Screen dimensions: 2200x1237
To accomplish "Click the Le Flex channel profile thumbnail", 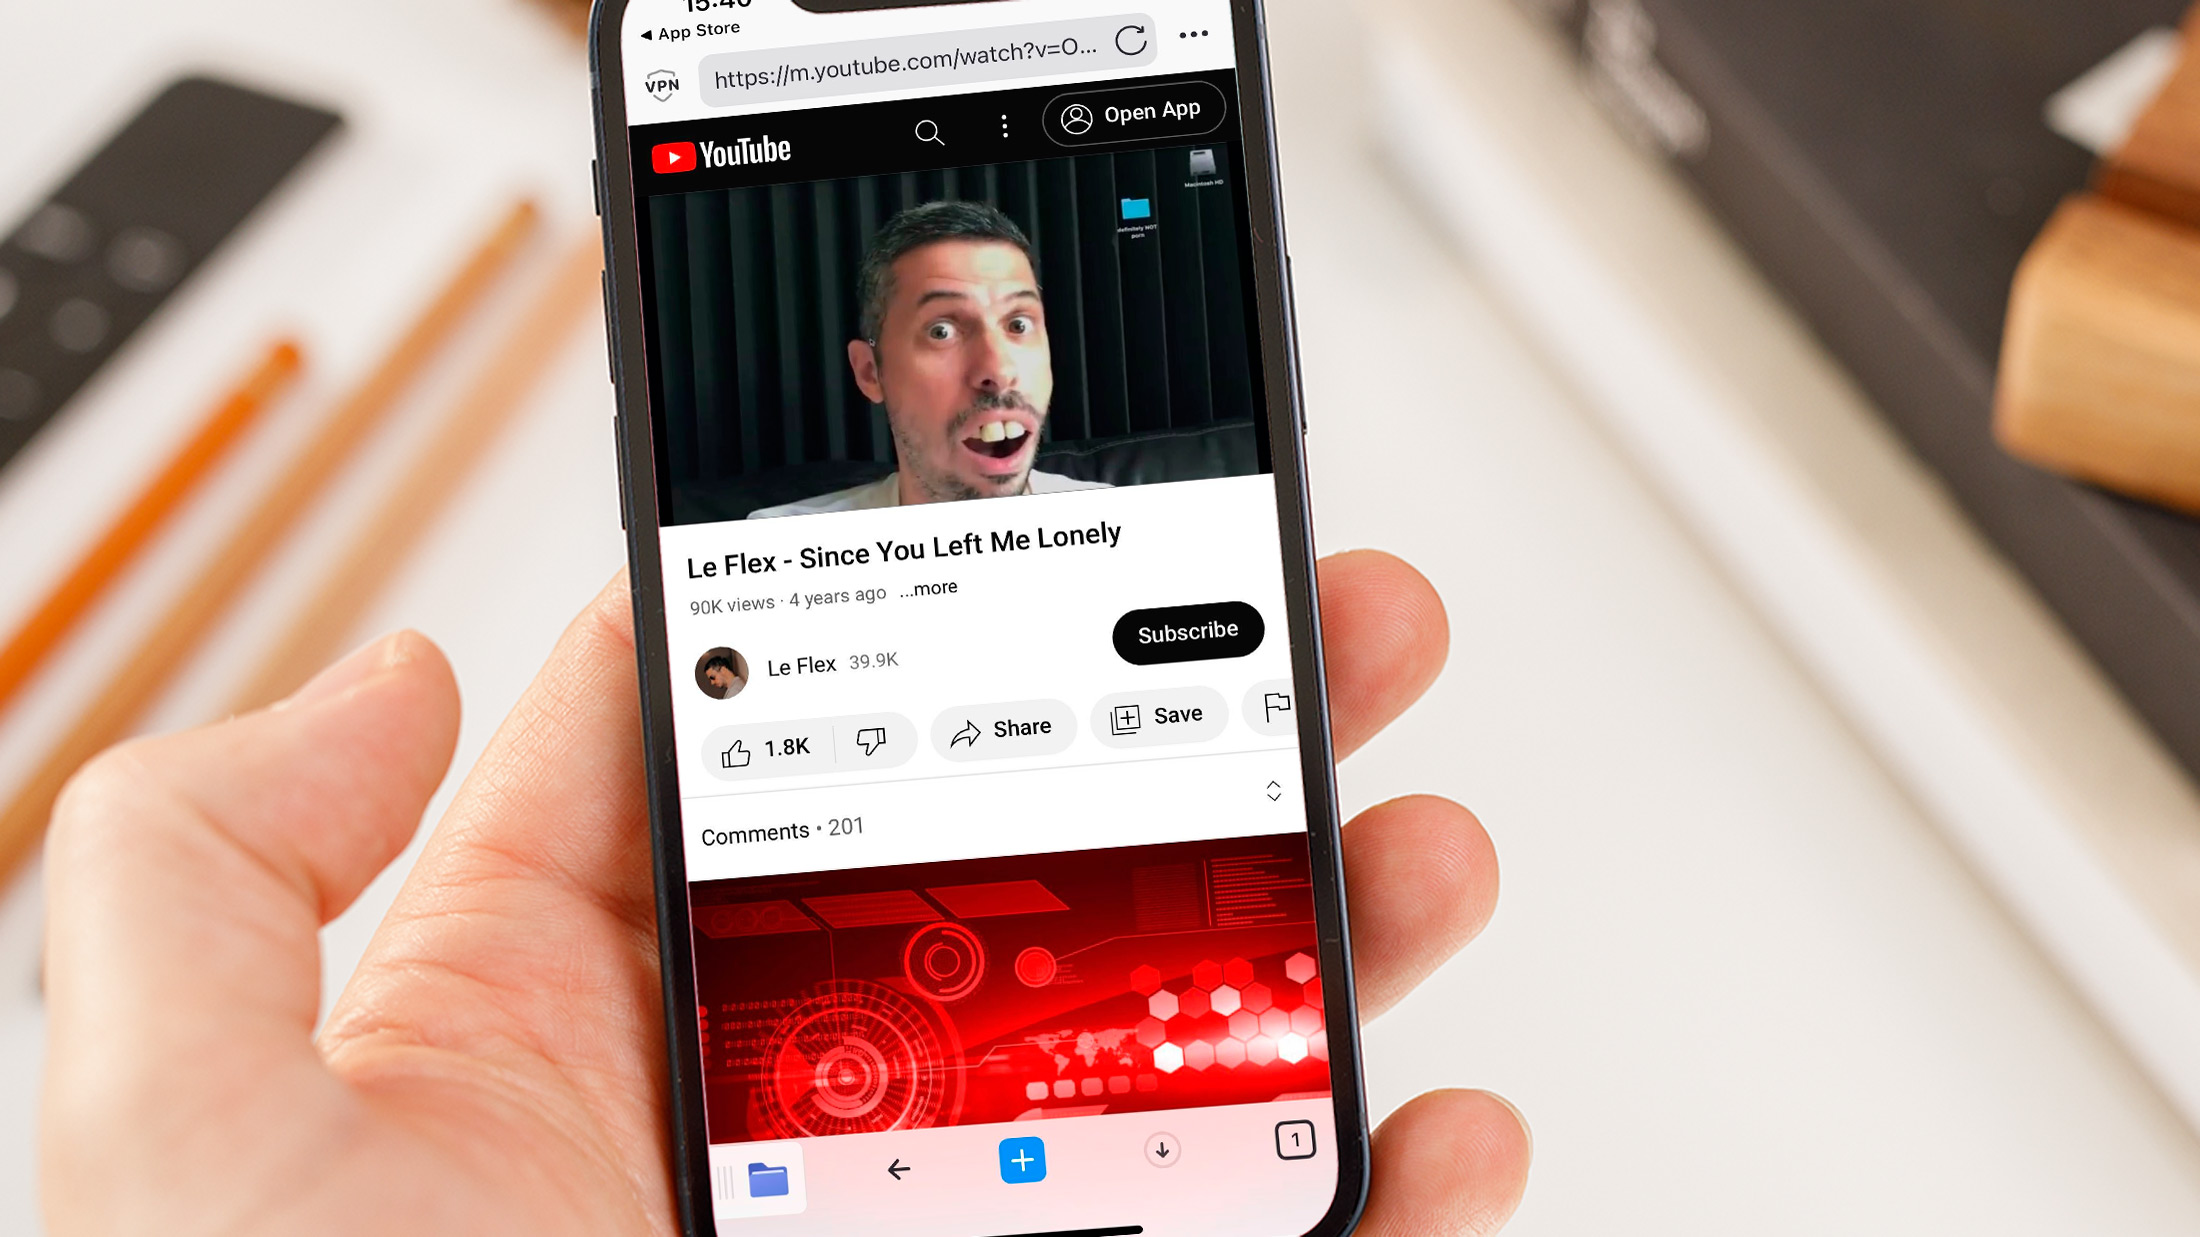I will pyautogui.click(x=722, y=669).
